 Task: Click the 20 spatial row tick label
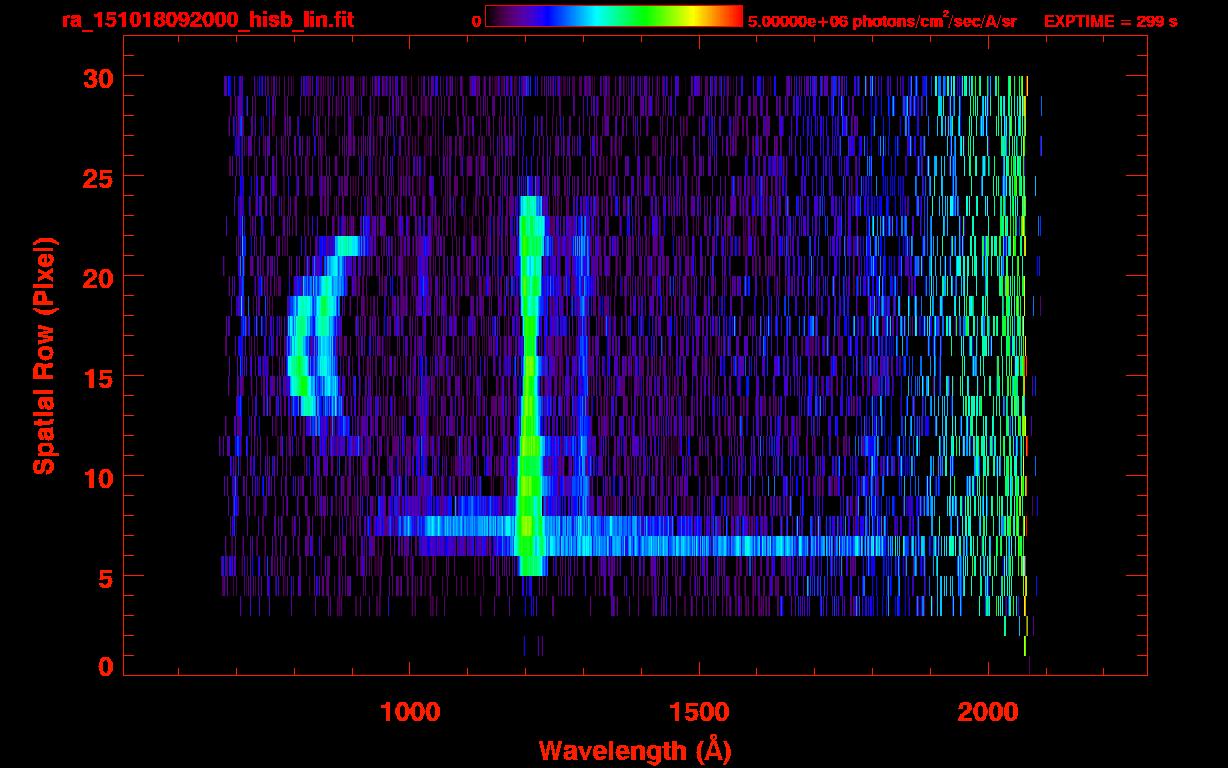(98, 277)
